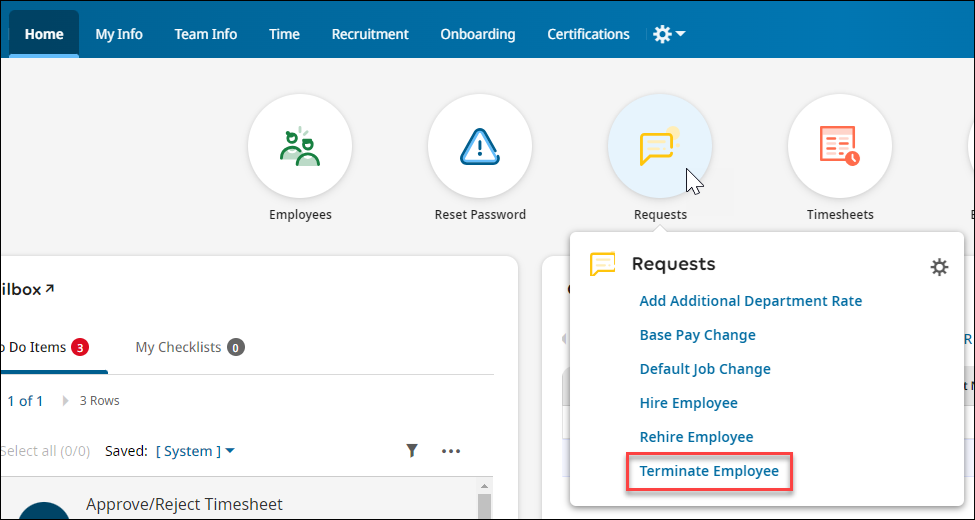
Task: Open the Recruitment tab
Action: click(x=370, y=34)
